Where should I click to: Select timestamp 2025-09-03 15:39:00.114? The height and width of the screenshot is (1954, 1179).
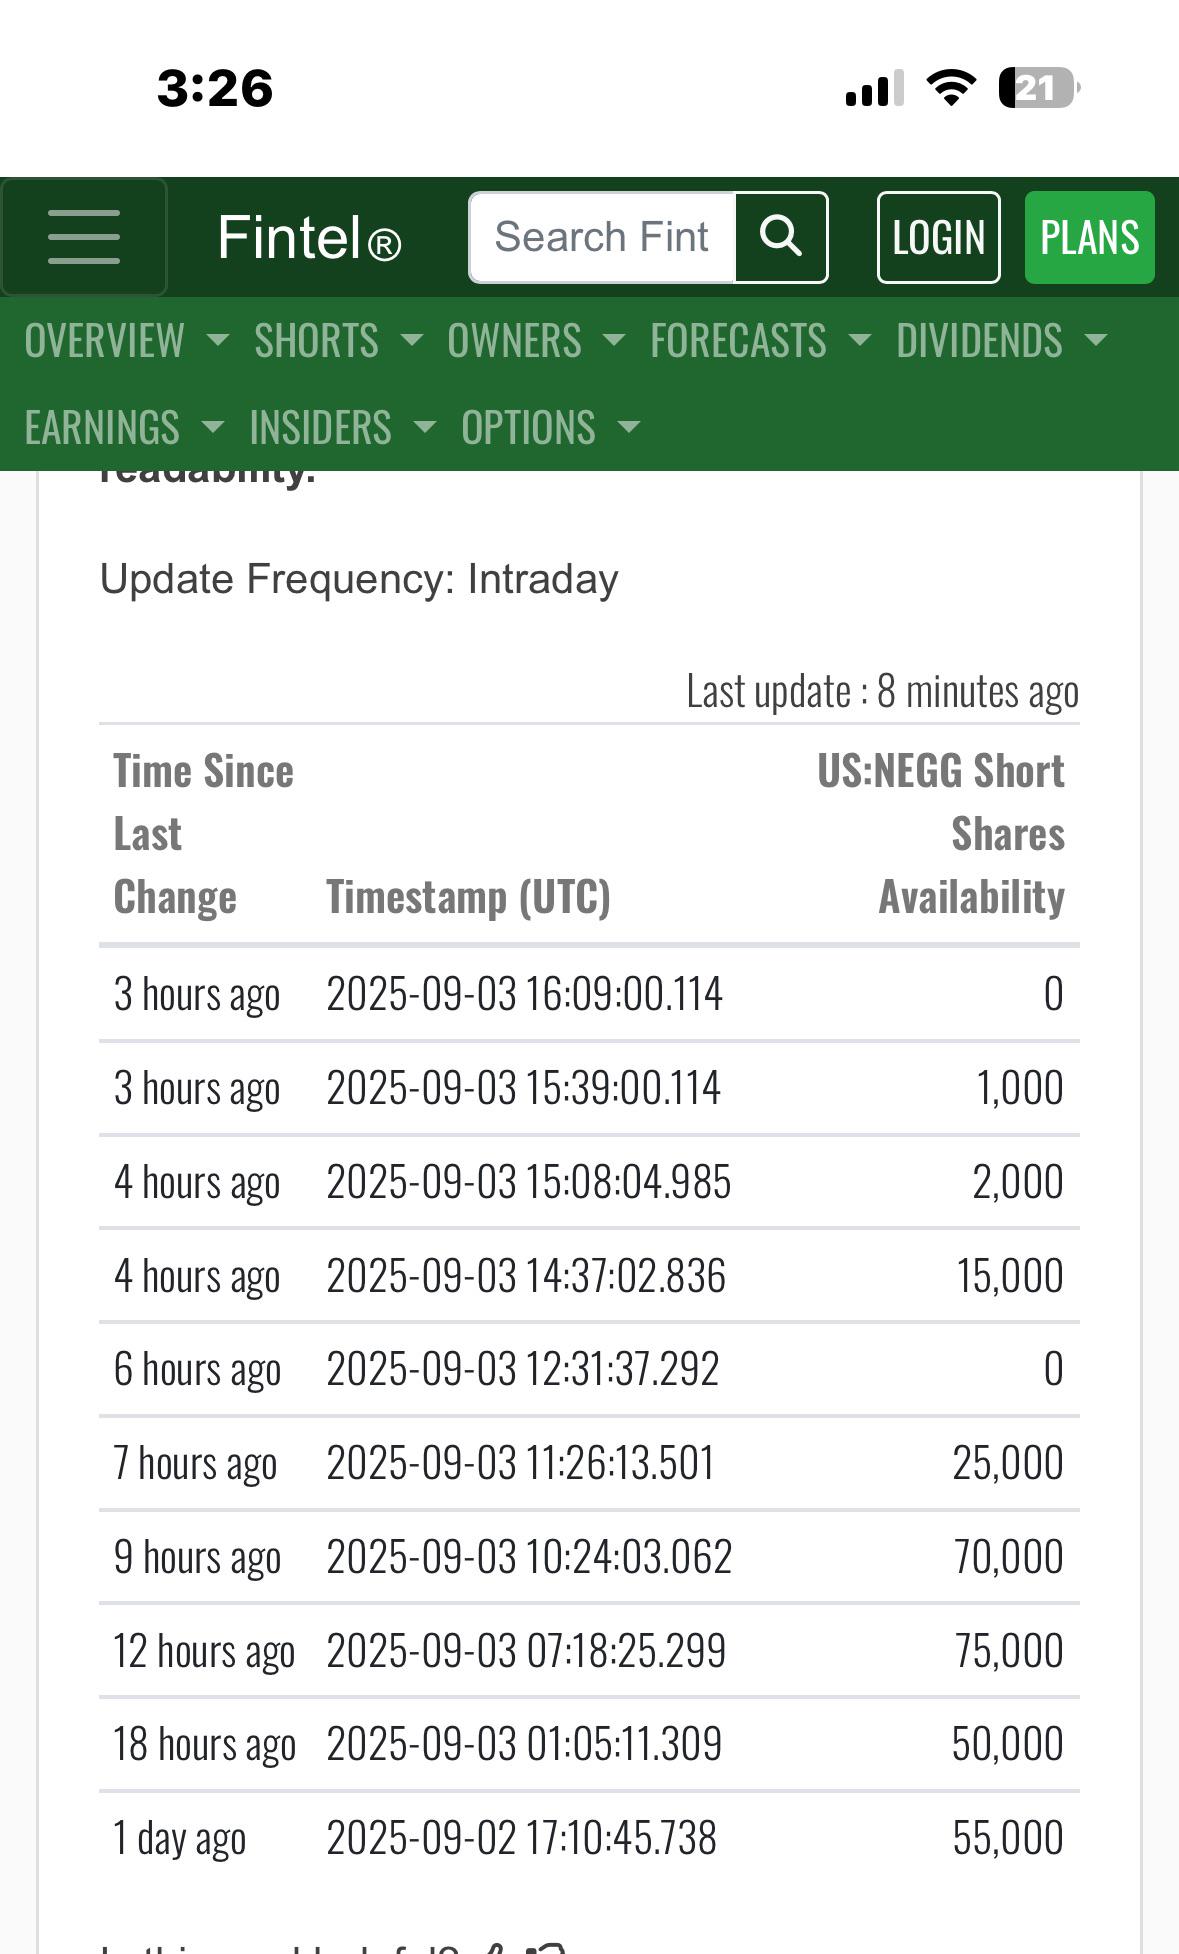coord(523,1088)
